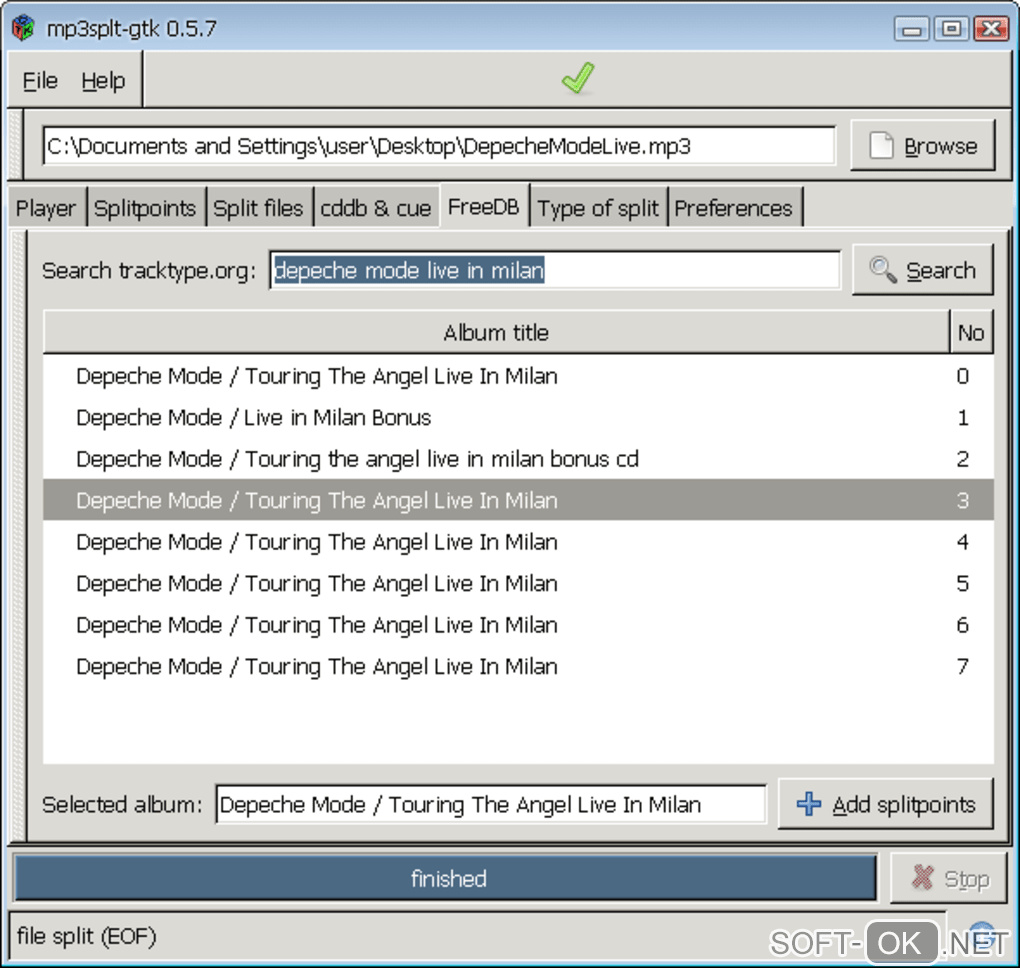Image resolution: width=1020 pixels, height=968 pixels.
Task: Sort by the Album title column header
Action: [496, 332]
